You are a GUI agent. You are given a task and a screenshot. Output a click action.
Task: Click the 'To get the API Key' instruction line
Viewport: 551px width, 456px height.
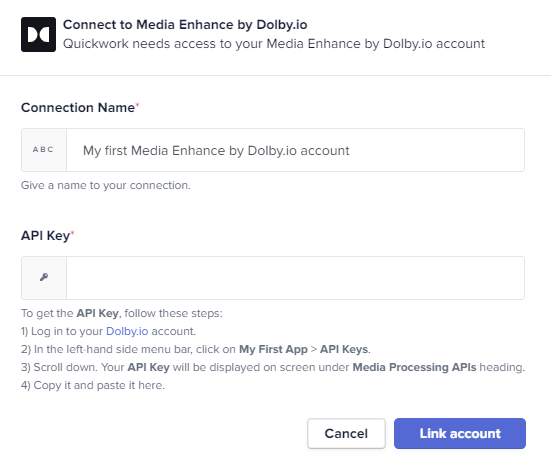(122, 313)
